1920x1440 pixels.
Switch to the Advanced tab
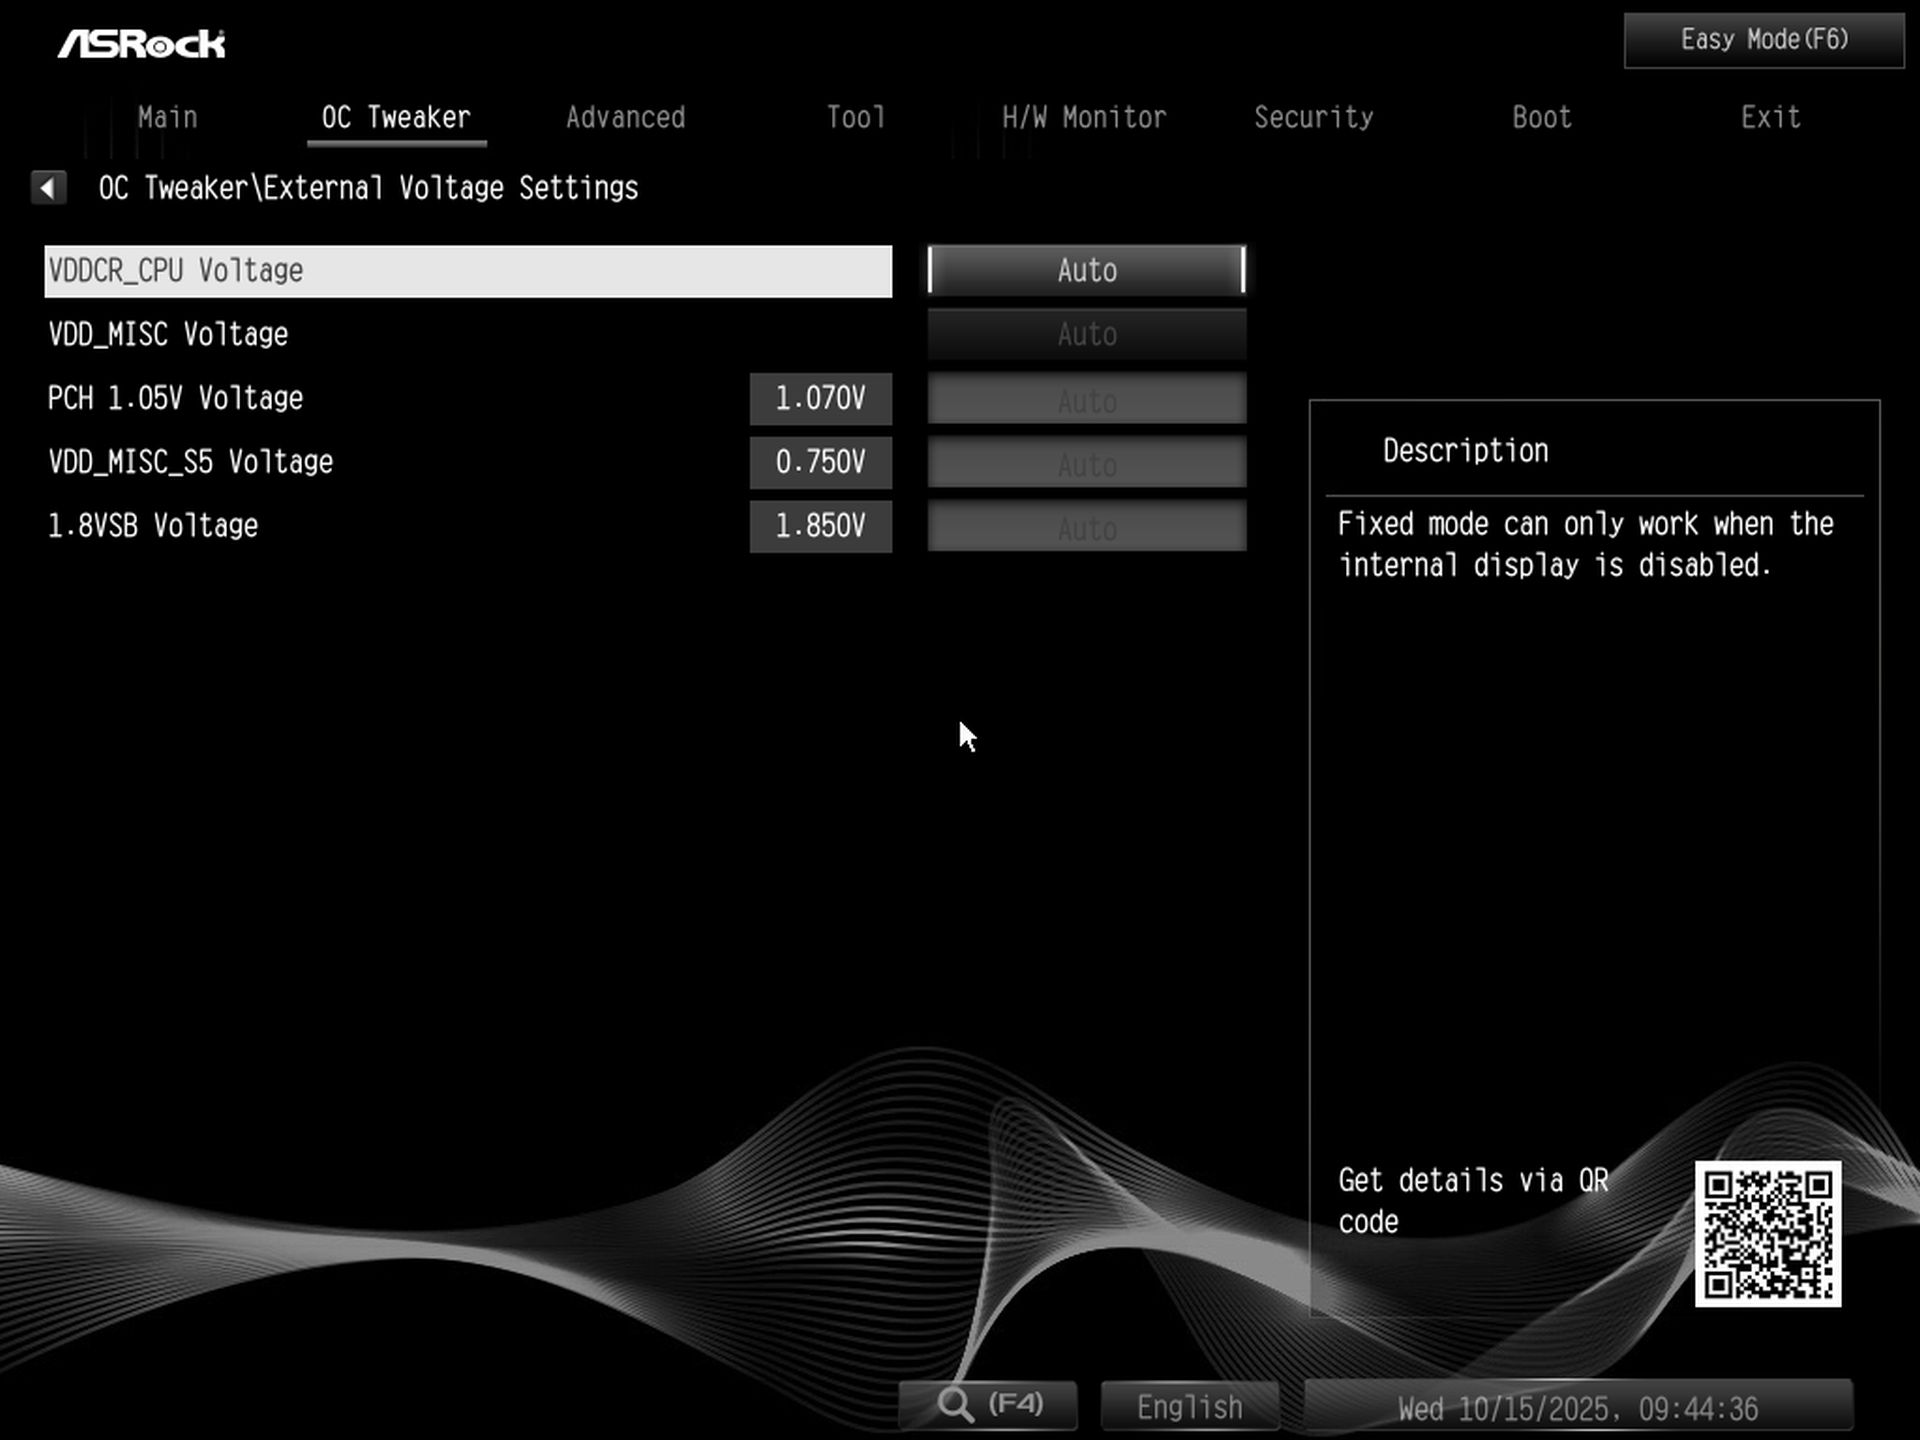point(625,118)
